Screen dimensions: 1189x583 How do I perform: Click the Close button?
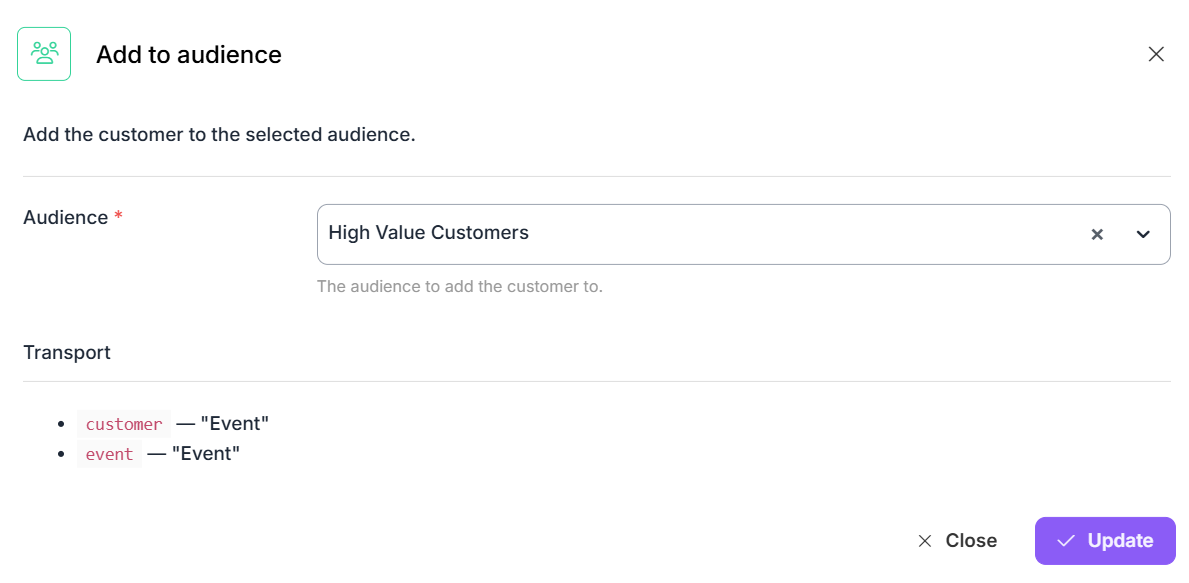coord(957,541)
